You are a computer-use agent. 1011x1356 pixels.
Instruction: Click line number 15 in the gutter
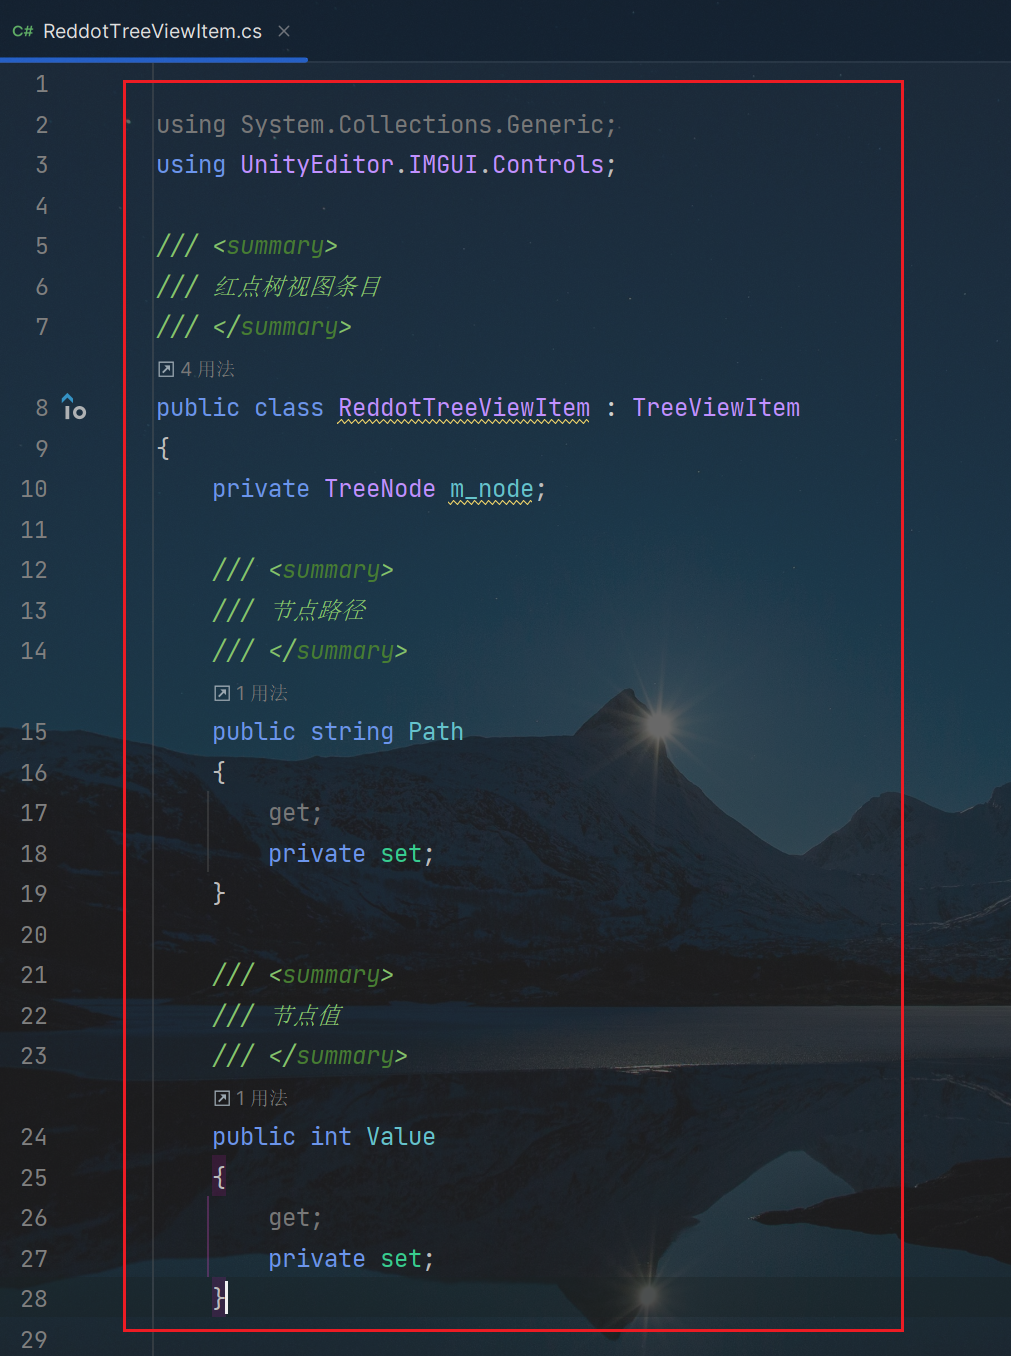point(34,732)
